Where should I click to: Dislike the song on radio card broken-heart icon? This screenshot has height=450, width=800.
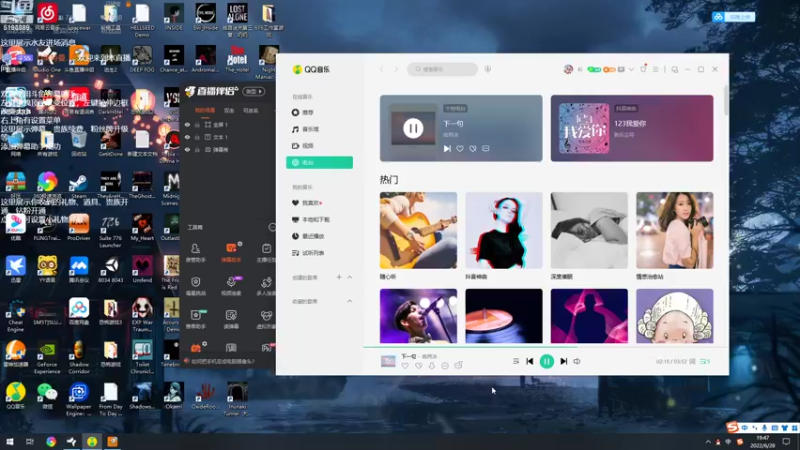pyautogui.click(x=473, y=148)
